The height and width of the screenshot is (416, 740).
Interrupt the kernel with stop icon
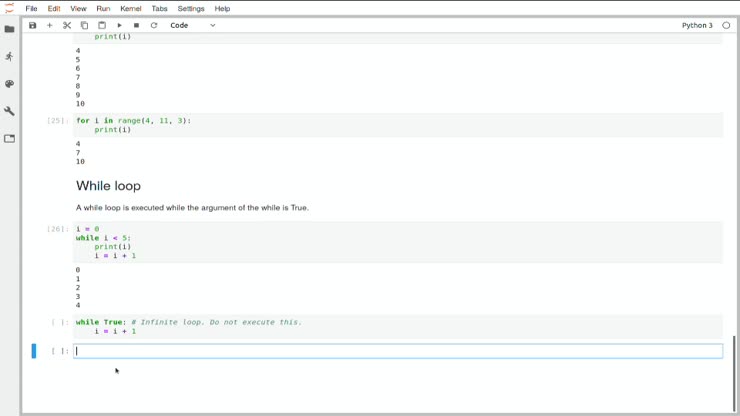(x=136, y=25)
